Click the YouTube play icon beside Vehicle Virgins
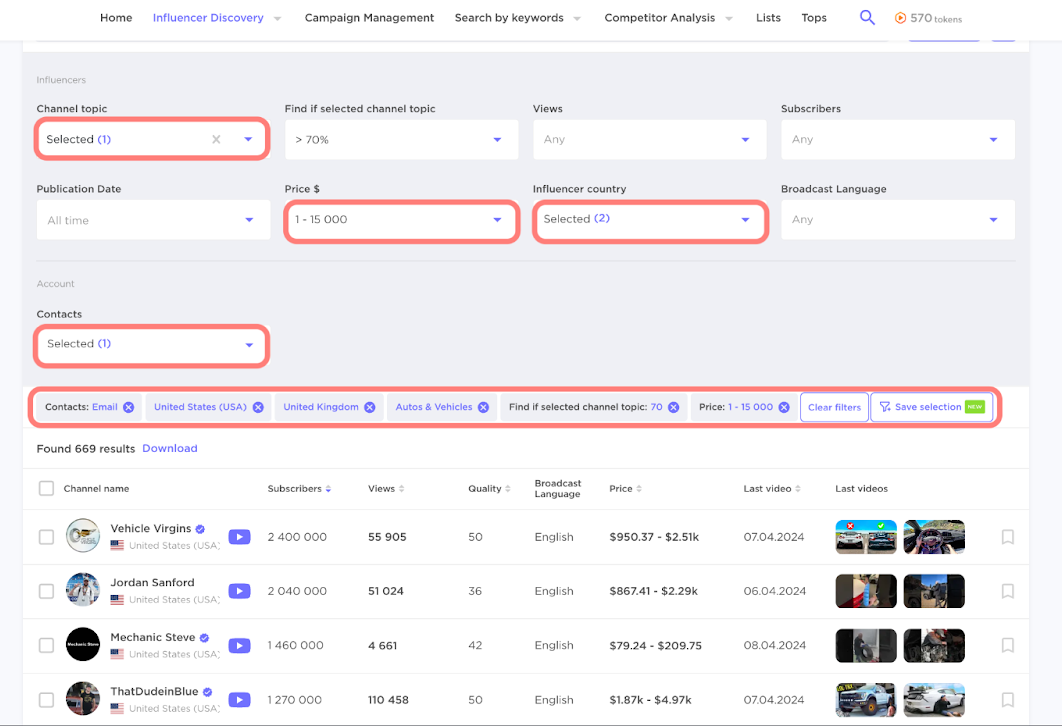Image resolution: width=1062 pixels, height=726 pixels. coord(239,537)
